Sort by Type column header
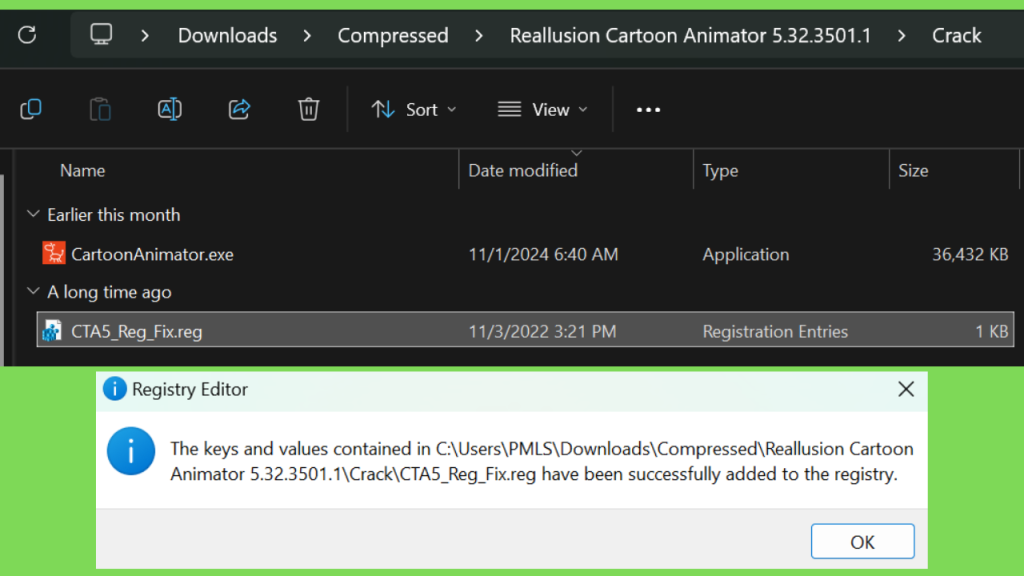Screen dimensions: 1024x576 720,170
